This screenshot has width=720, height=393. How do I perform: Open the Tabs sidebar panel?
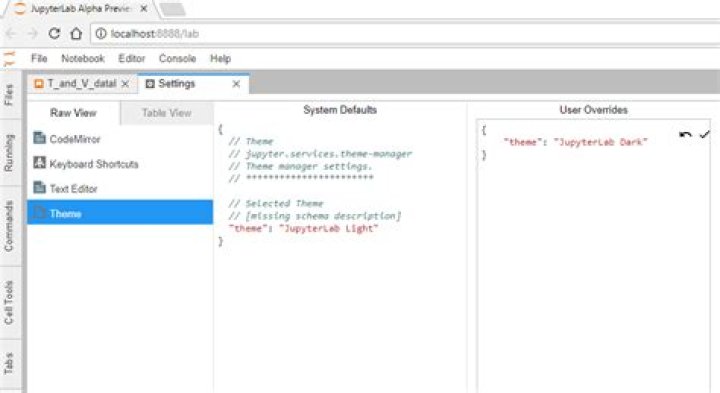tap(9, 364)
